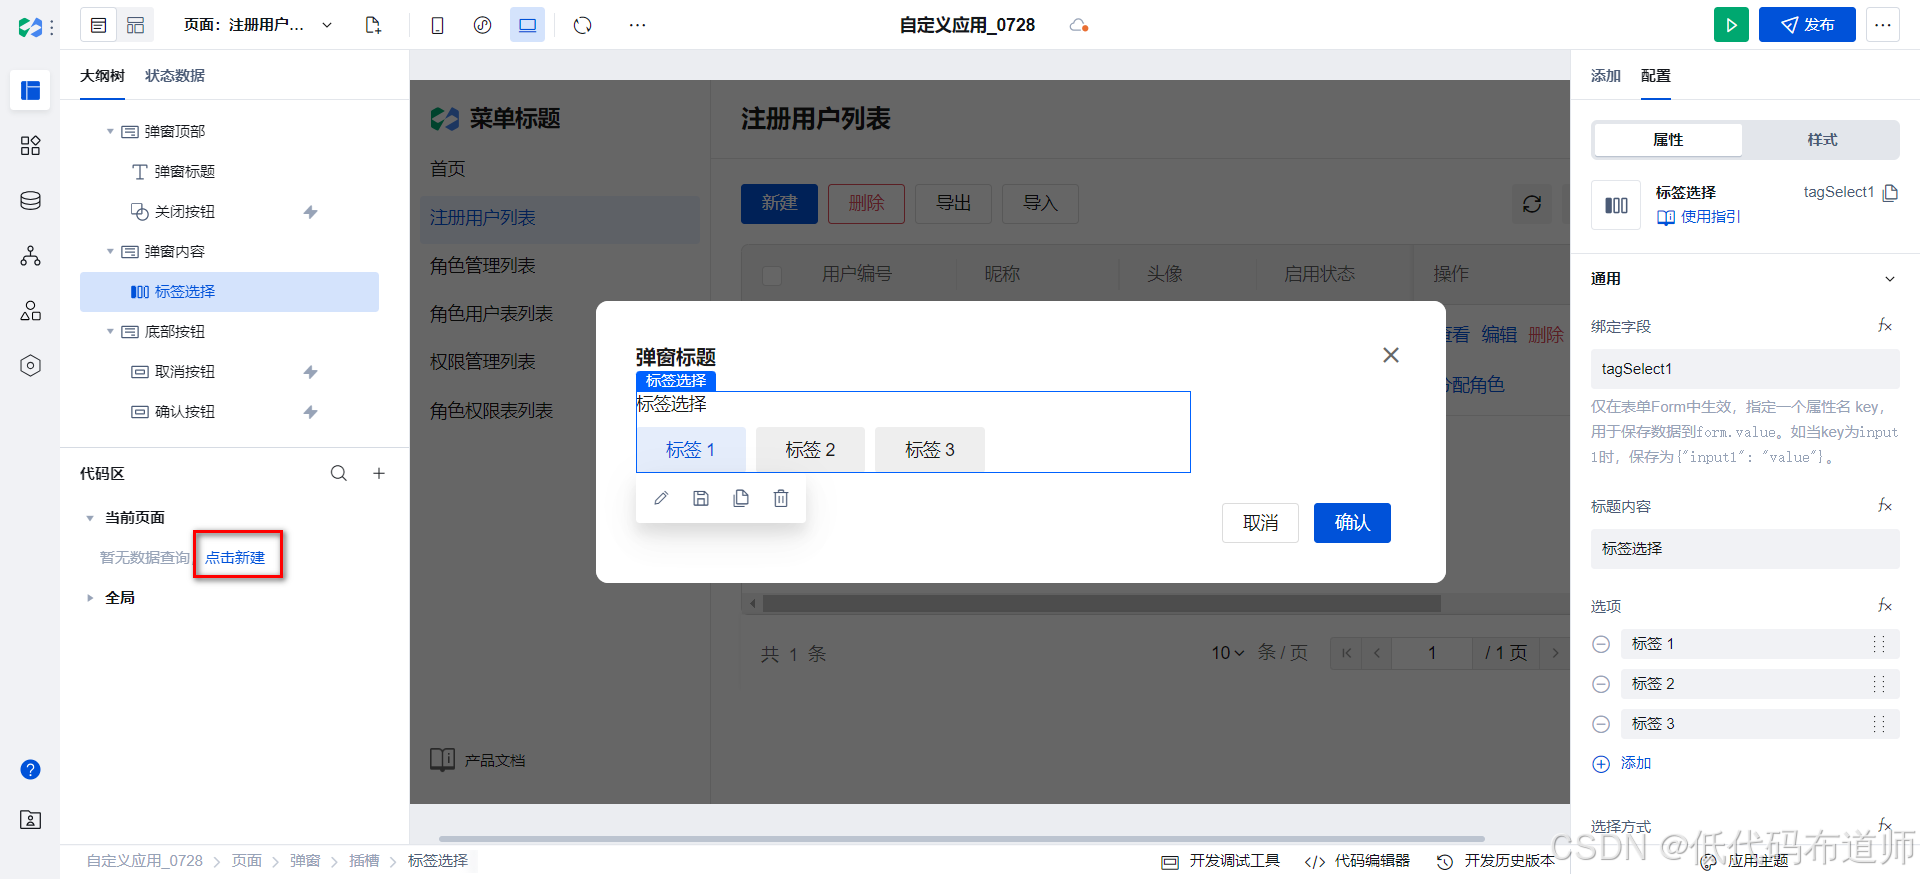Click the 点击新建 link
This screenshot has height=879, width=1920.
point(235,558)
